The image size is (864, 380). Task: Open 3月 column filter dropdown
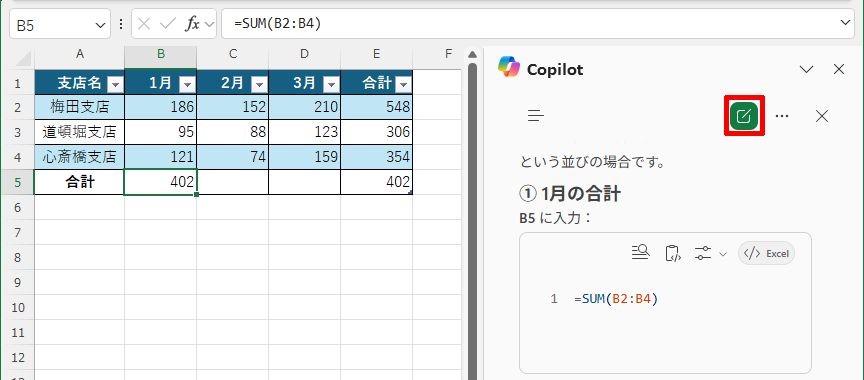click(x=331, y=84)
